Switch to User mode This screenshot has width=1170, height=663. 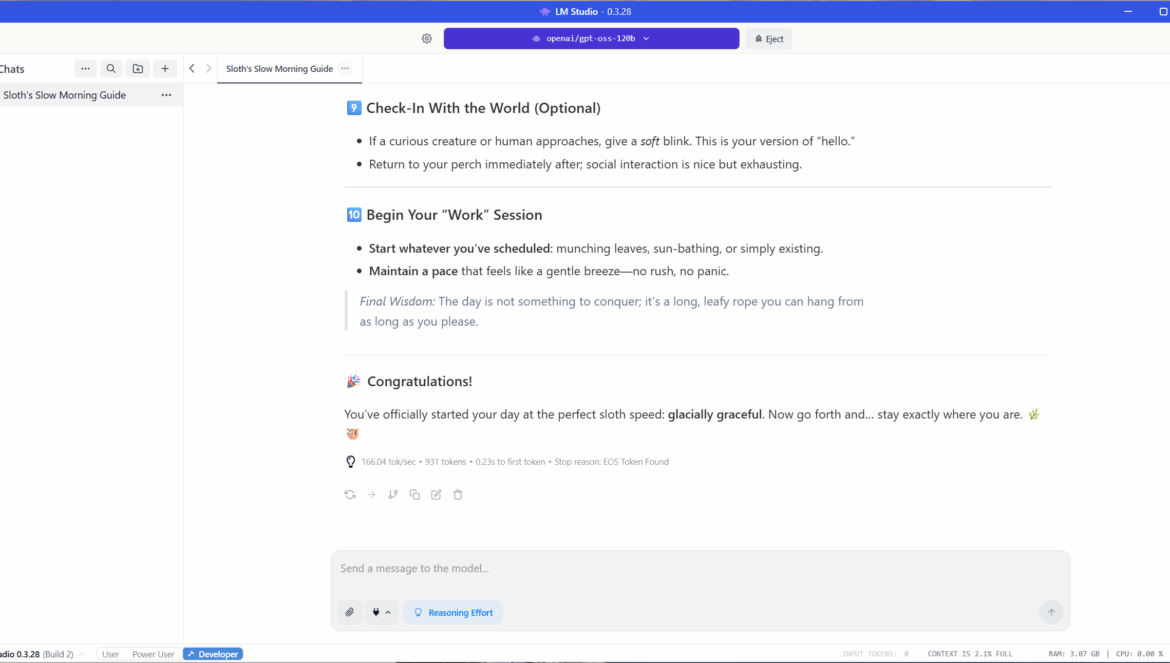tap(110, 654)
